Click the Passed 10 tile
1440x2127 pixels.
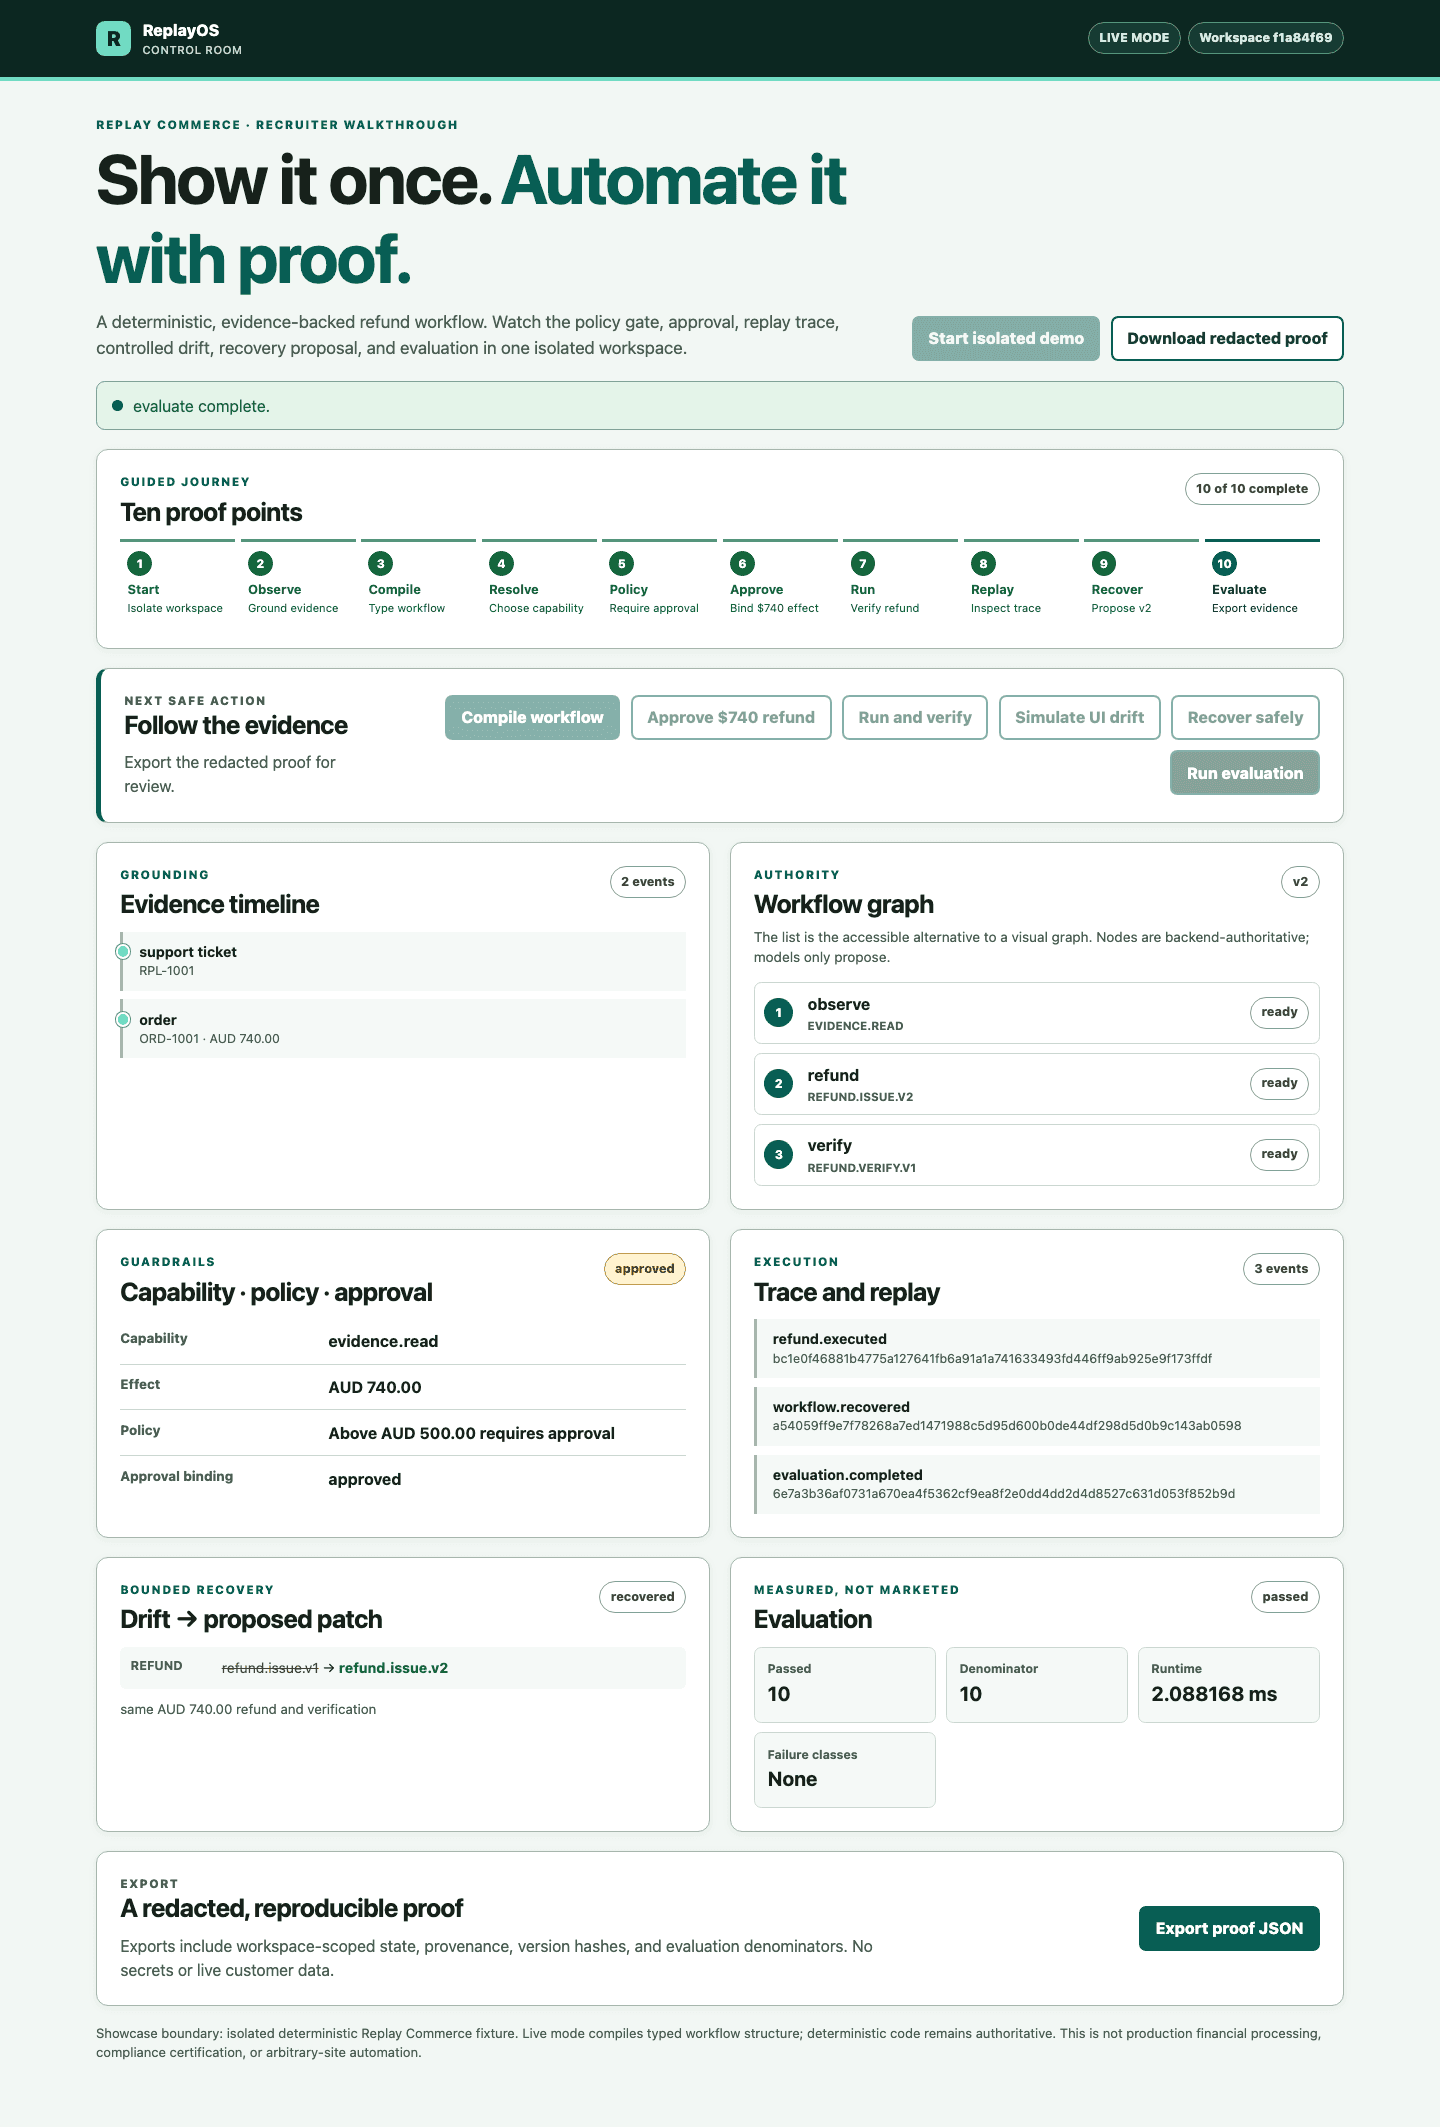pyautogui.click(x=845, y=1685)
